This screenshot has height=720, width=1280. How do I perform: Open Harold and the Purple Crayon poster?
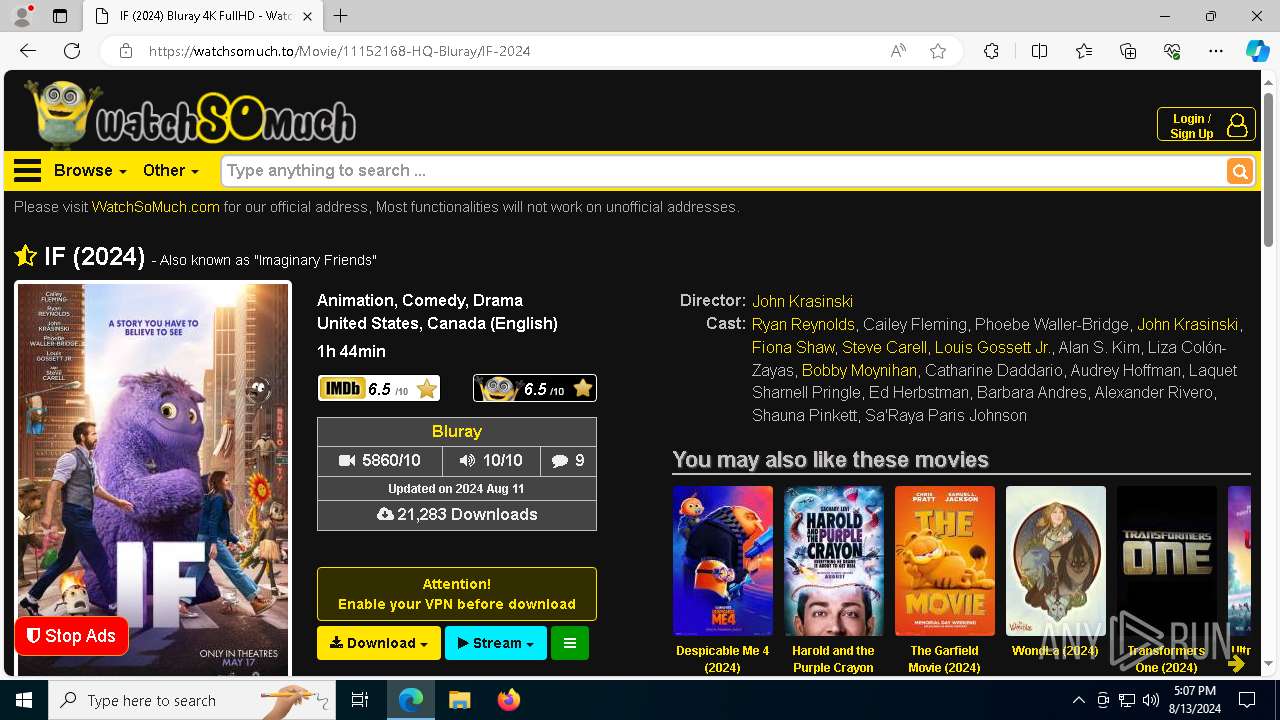coord(834,561)
